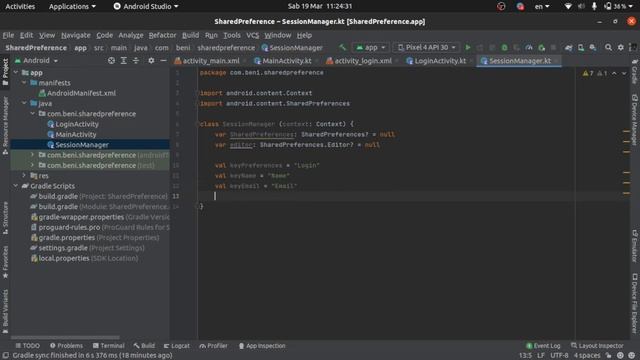Open the en keyboard layout indicator
This screenshot has height=360, width=640.
pos(542,6)
